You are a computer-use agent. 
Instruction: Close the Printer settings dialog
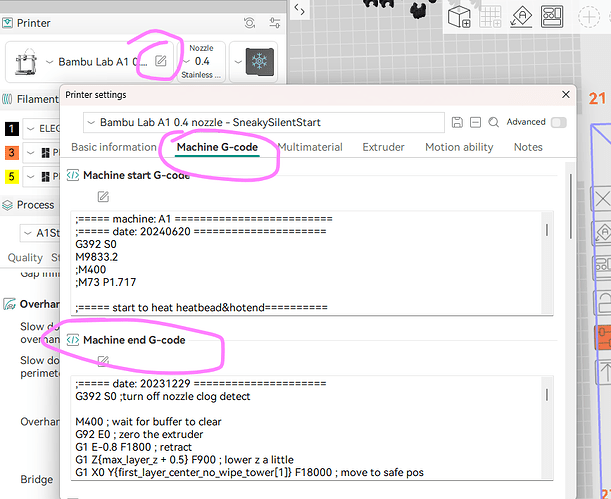(566, 95)
